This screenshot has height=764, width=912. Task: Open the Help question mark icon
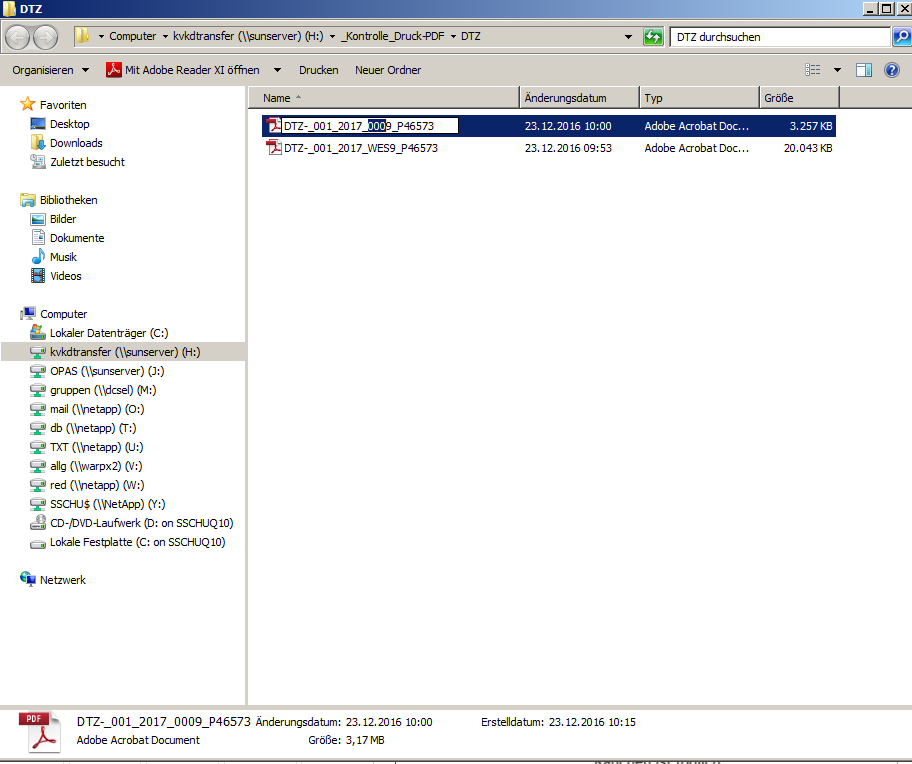click(892, 70)
